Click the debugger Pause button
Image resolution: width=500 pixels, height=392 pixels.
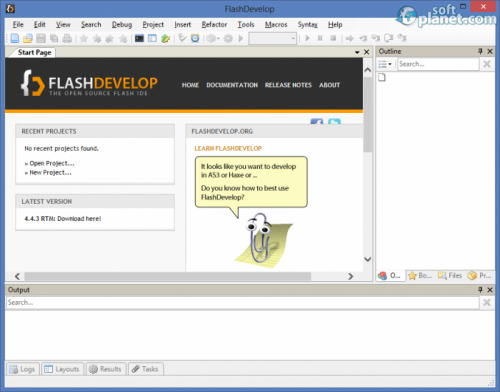[x=320, y=38]
